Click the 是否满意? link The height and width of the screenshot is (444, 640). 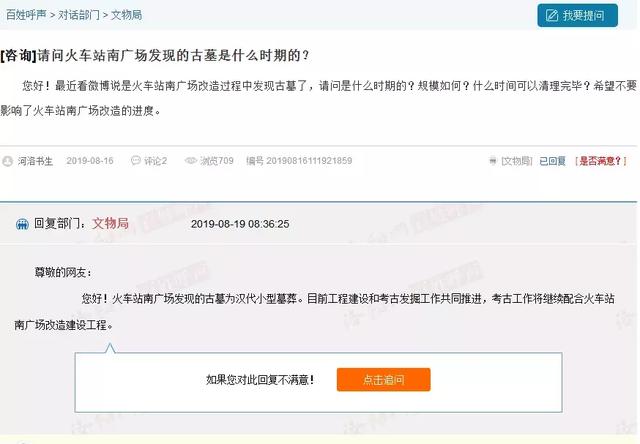point(600,161)
